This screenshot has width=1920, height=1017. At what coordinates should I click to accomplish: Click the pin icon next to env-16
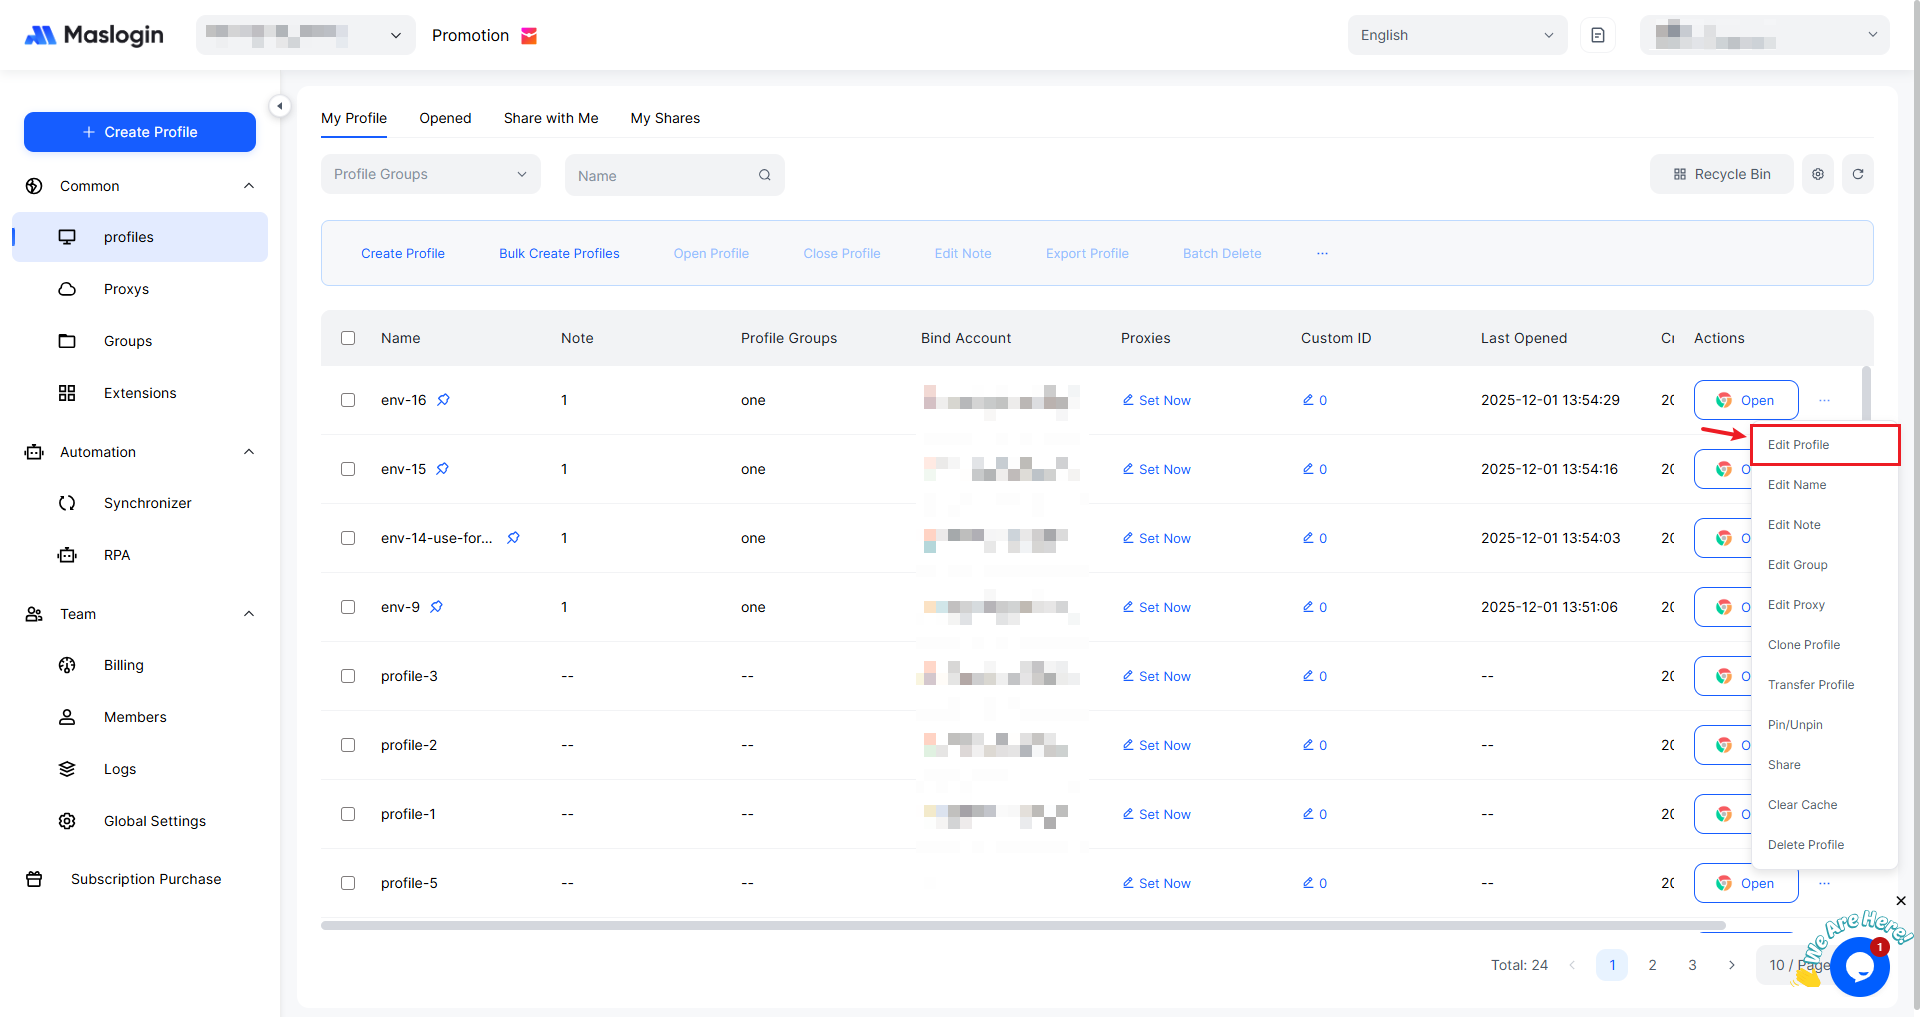pos(443,400)
